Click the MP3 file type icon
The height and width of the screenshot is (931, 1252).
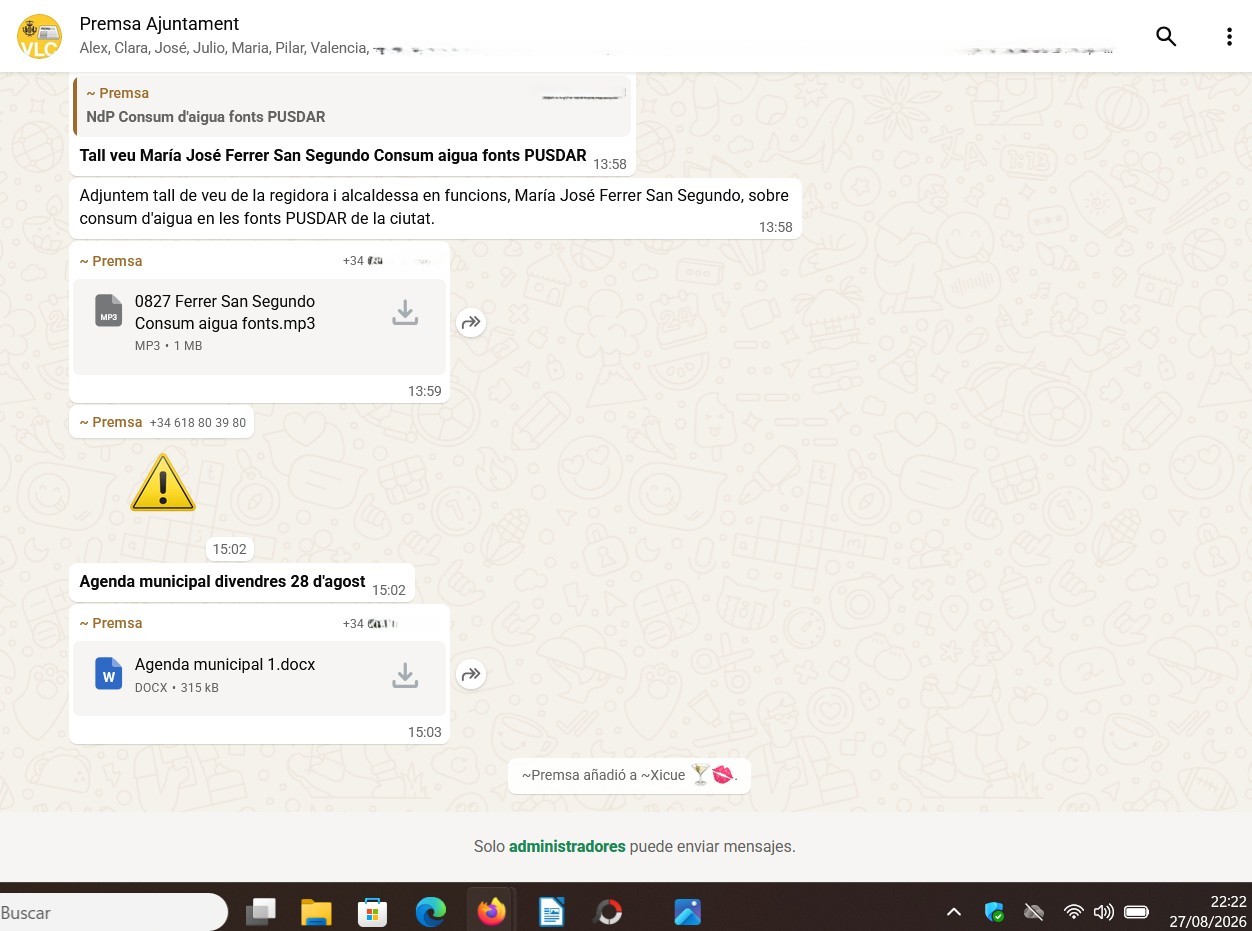point(109,310)
